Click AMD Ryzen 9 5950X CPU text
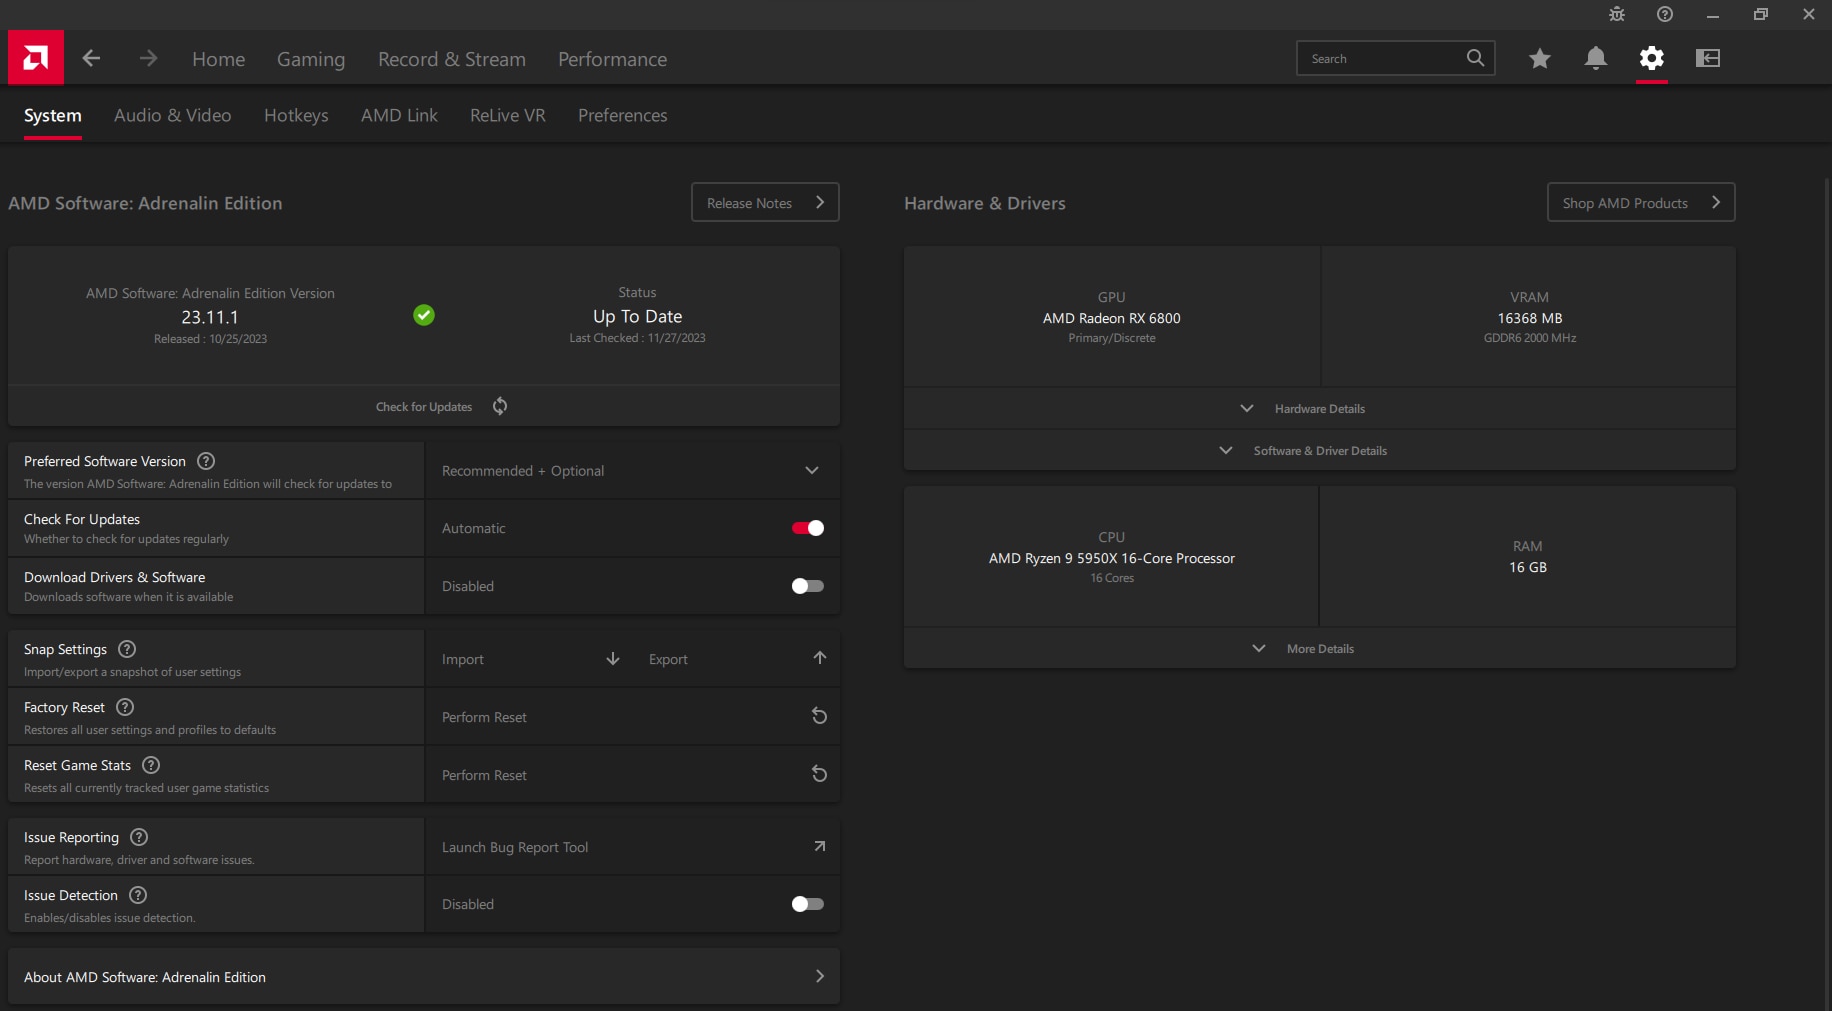This screenshot has height=1011, width=1832. click(1112, 558)
